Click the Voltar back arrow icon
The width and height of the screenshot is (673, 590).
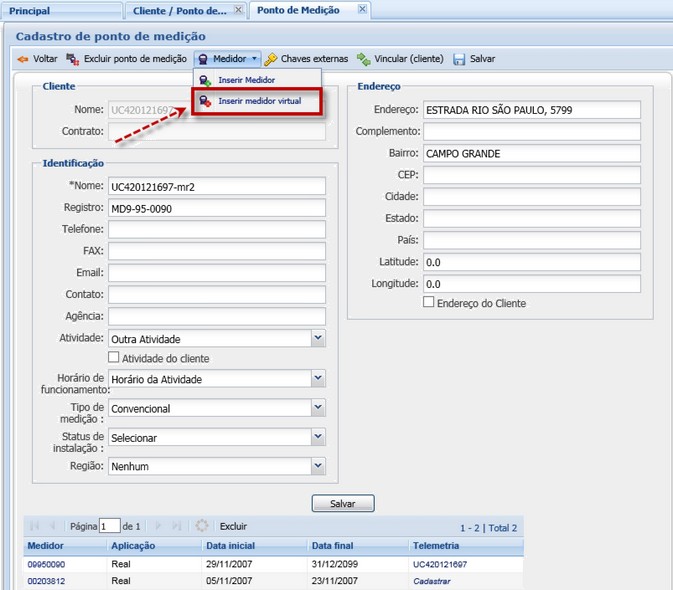coord(22,59)
